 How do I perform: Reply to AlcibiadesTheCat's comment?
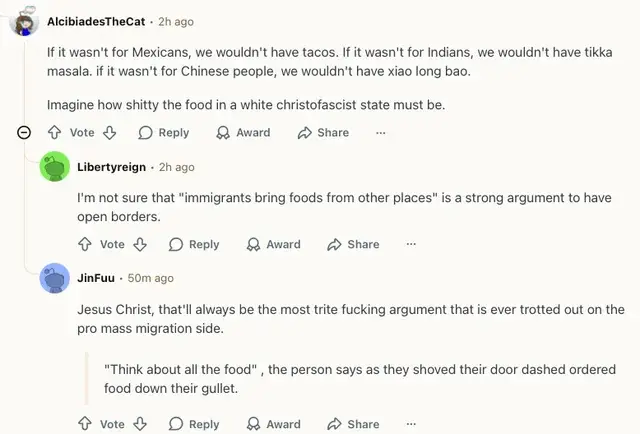point(164,133)
